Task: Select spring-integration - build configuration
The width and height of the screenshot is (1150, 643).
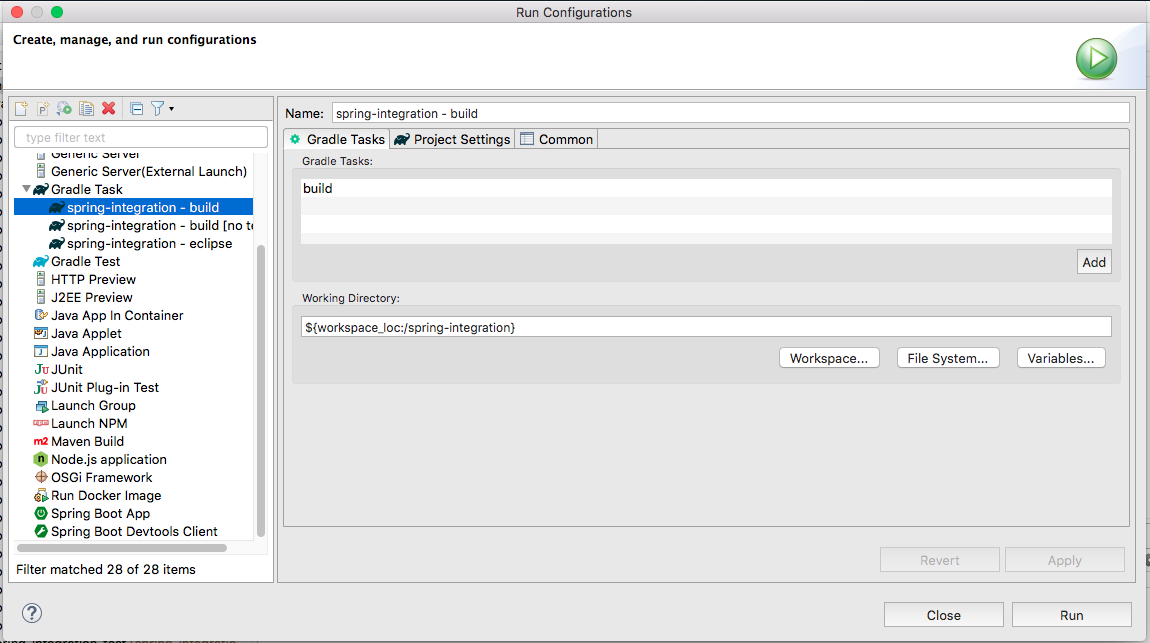Action: click(133, 207)
